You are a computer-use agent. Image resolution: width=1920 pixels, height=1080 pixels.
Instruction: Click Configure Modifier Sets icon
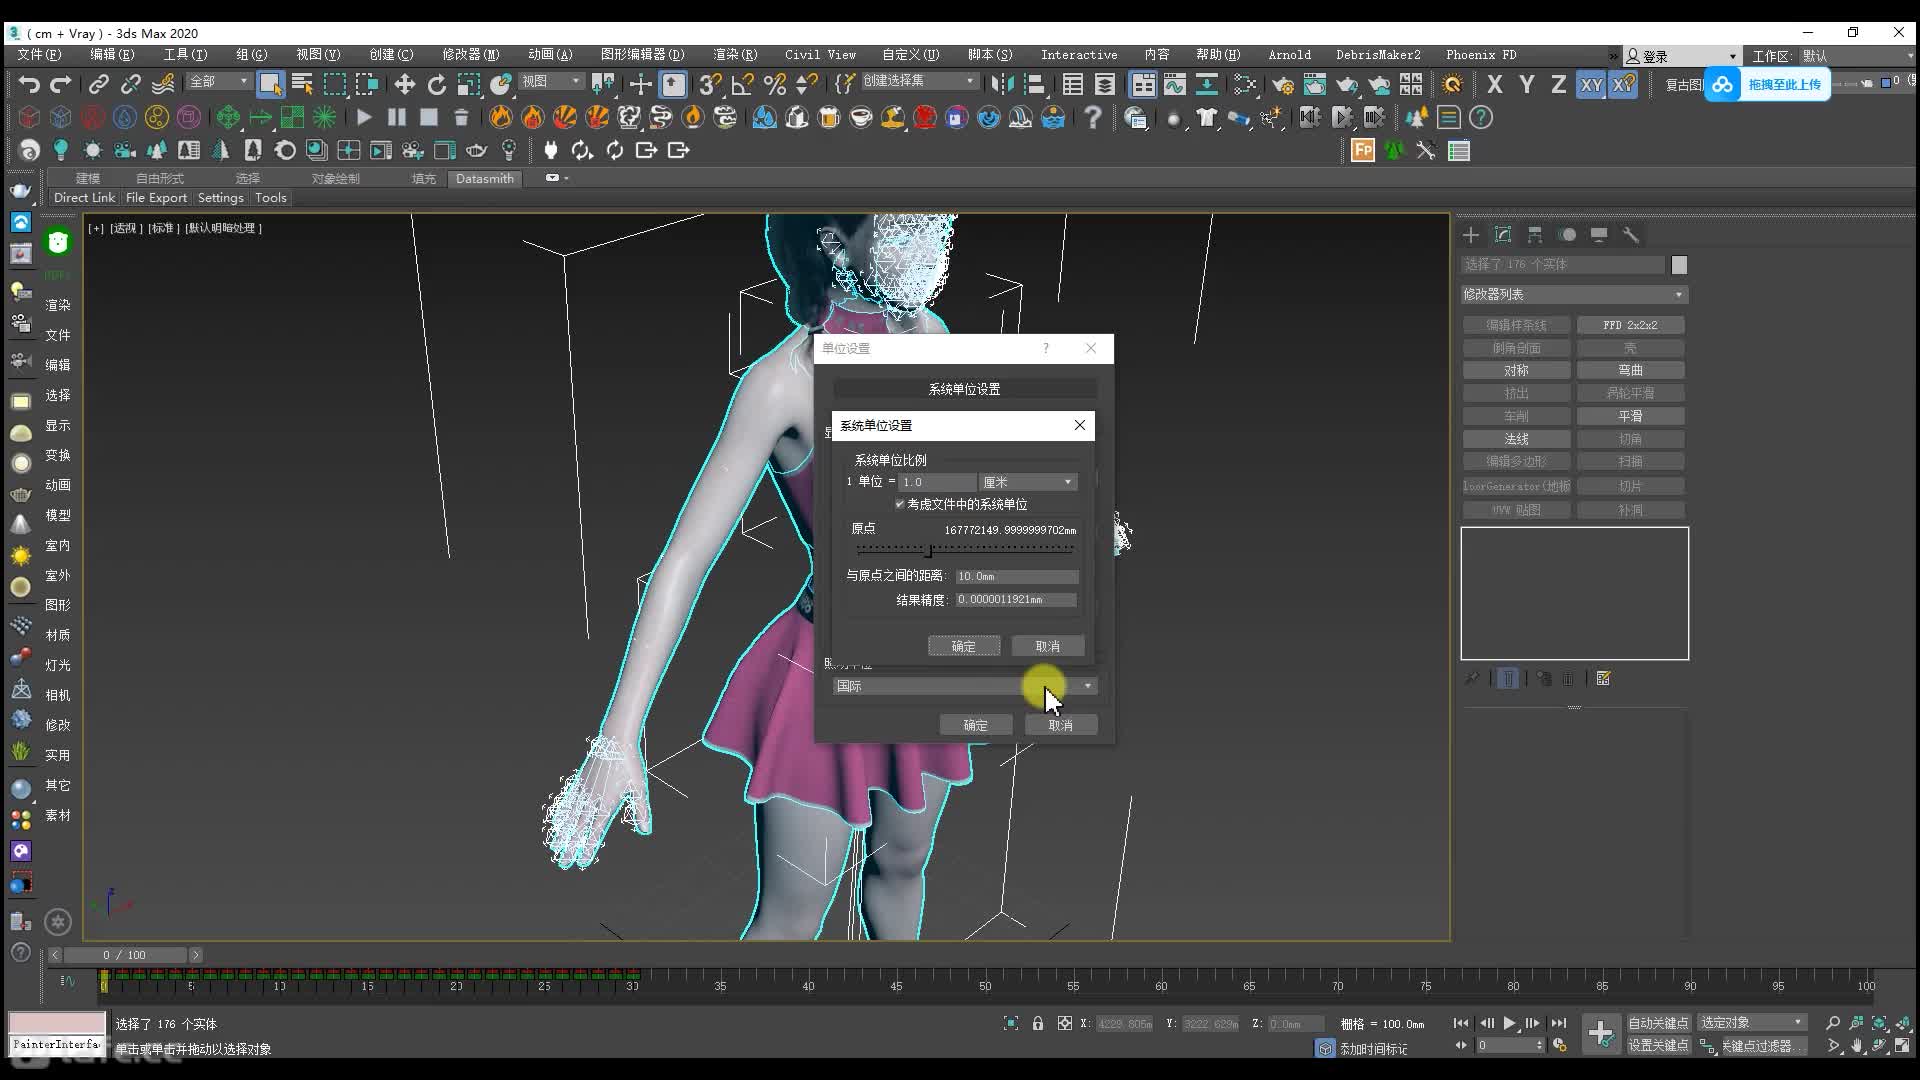click(1603, 679)
